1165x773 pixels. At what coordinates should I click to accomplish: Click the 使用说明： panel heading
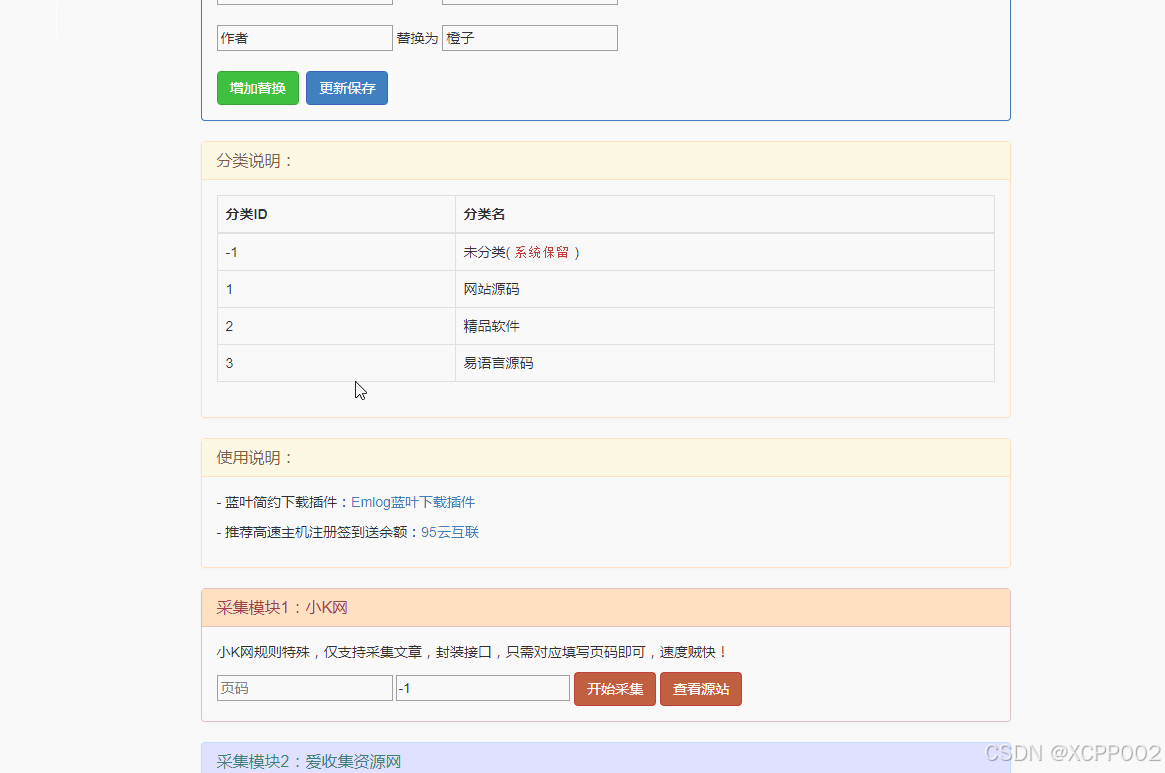606,458
